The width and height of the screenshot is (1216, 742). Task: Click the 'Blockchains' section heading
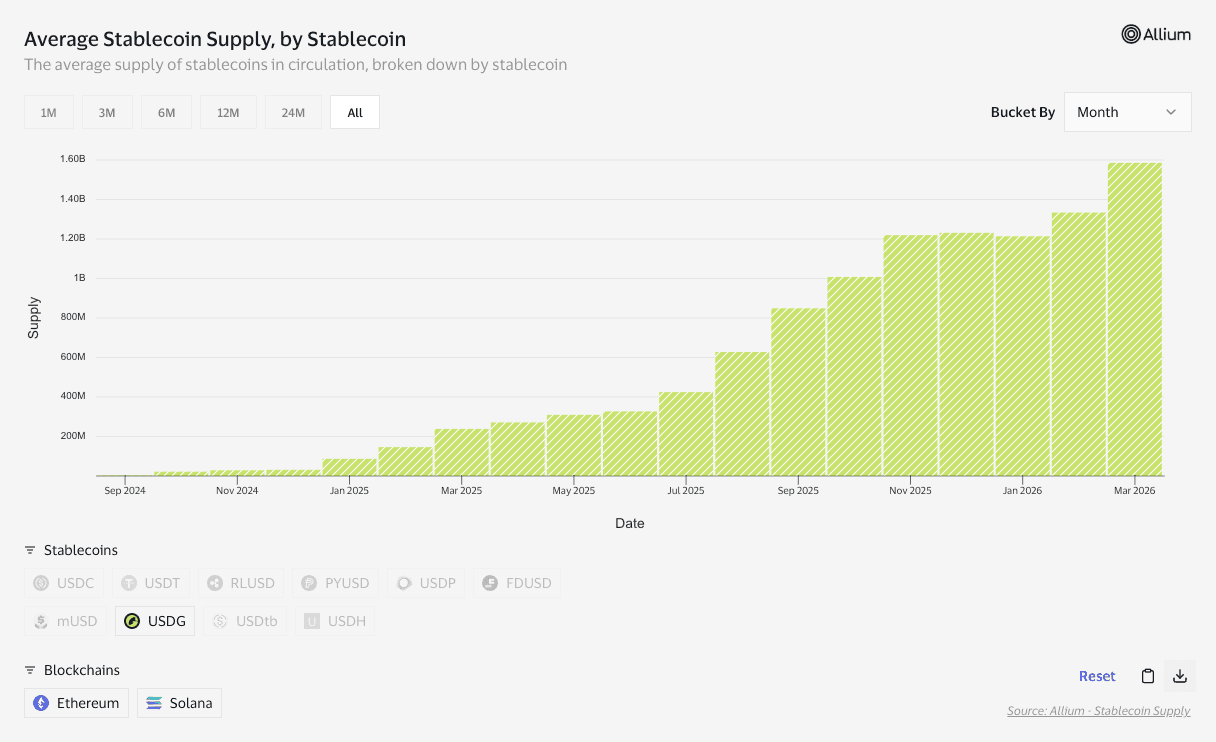point(82,670)
